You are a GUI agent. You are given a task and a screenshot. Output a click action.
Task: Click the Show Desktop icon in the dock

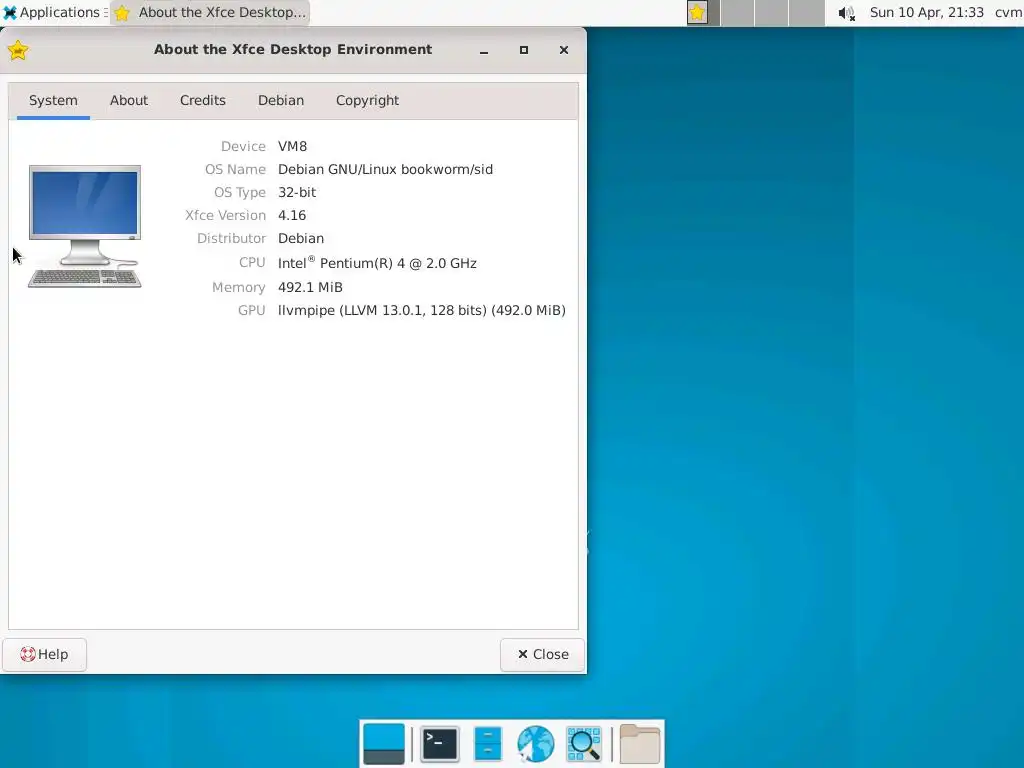point(384,744)
